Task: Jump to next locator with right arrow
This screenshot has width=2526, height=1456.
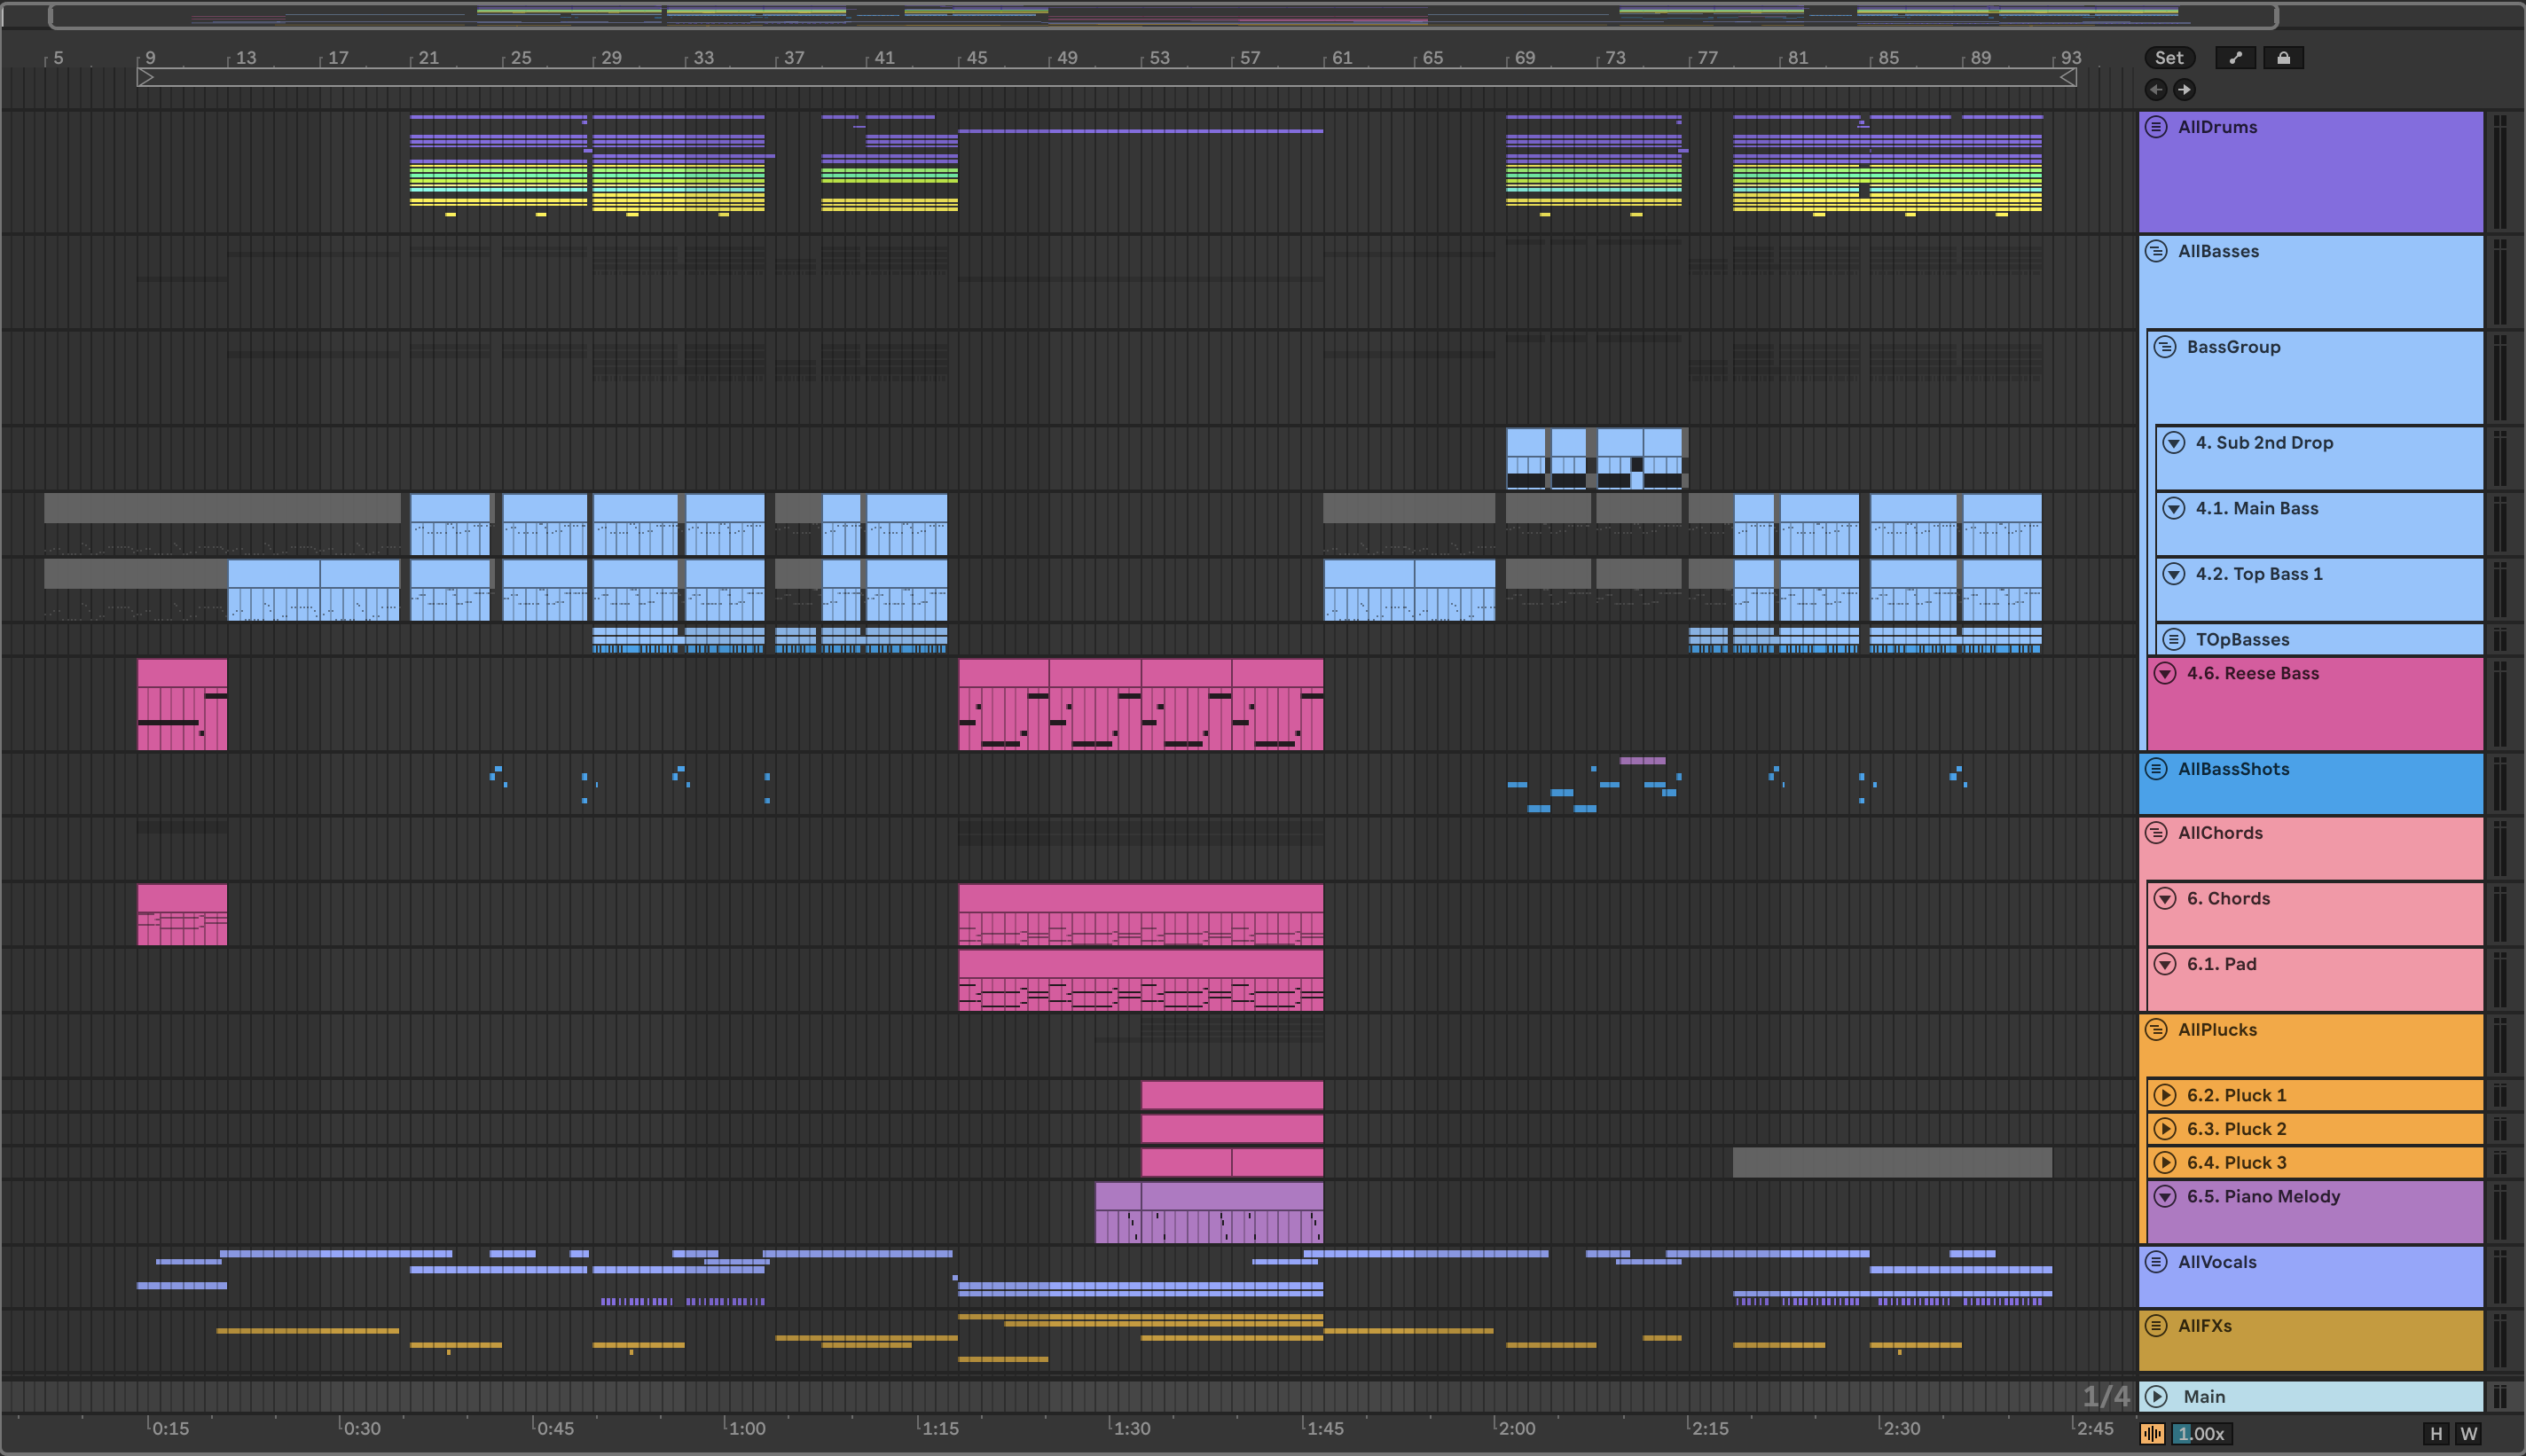Action: tap(2184, 90)
